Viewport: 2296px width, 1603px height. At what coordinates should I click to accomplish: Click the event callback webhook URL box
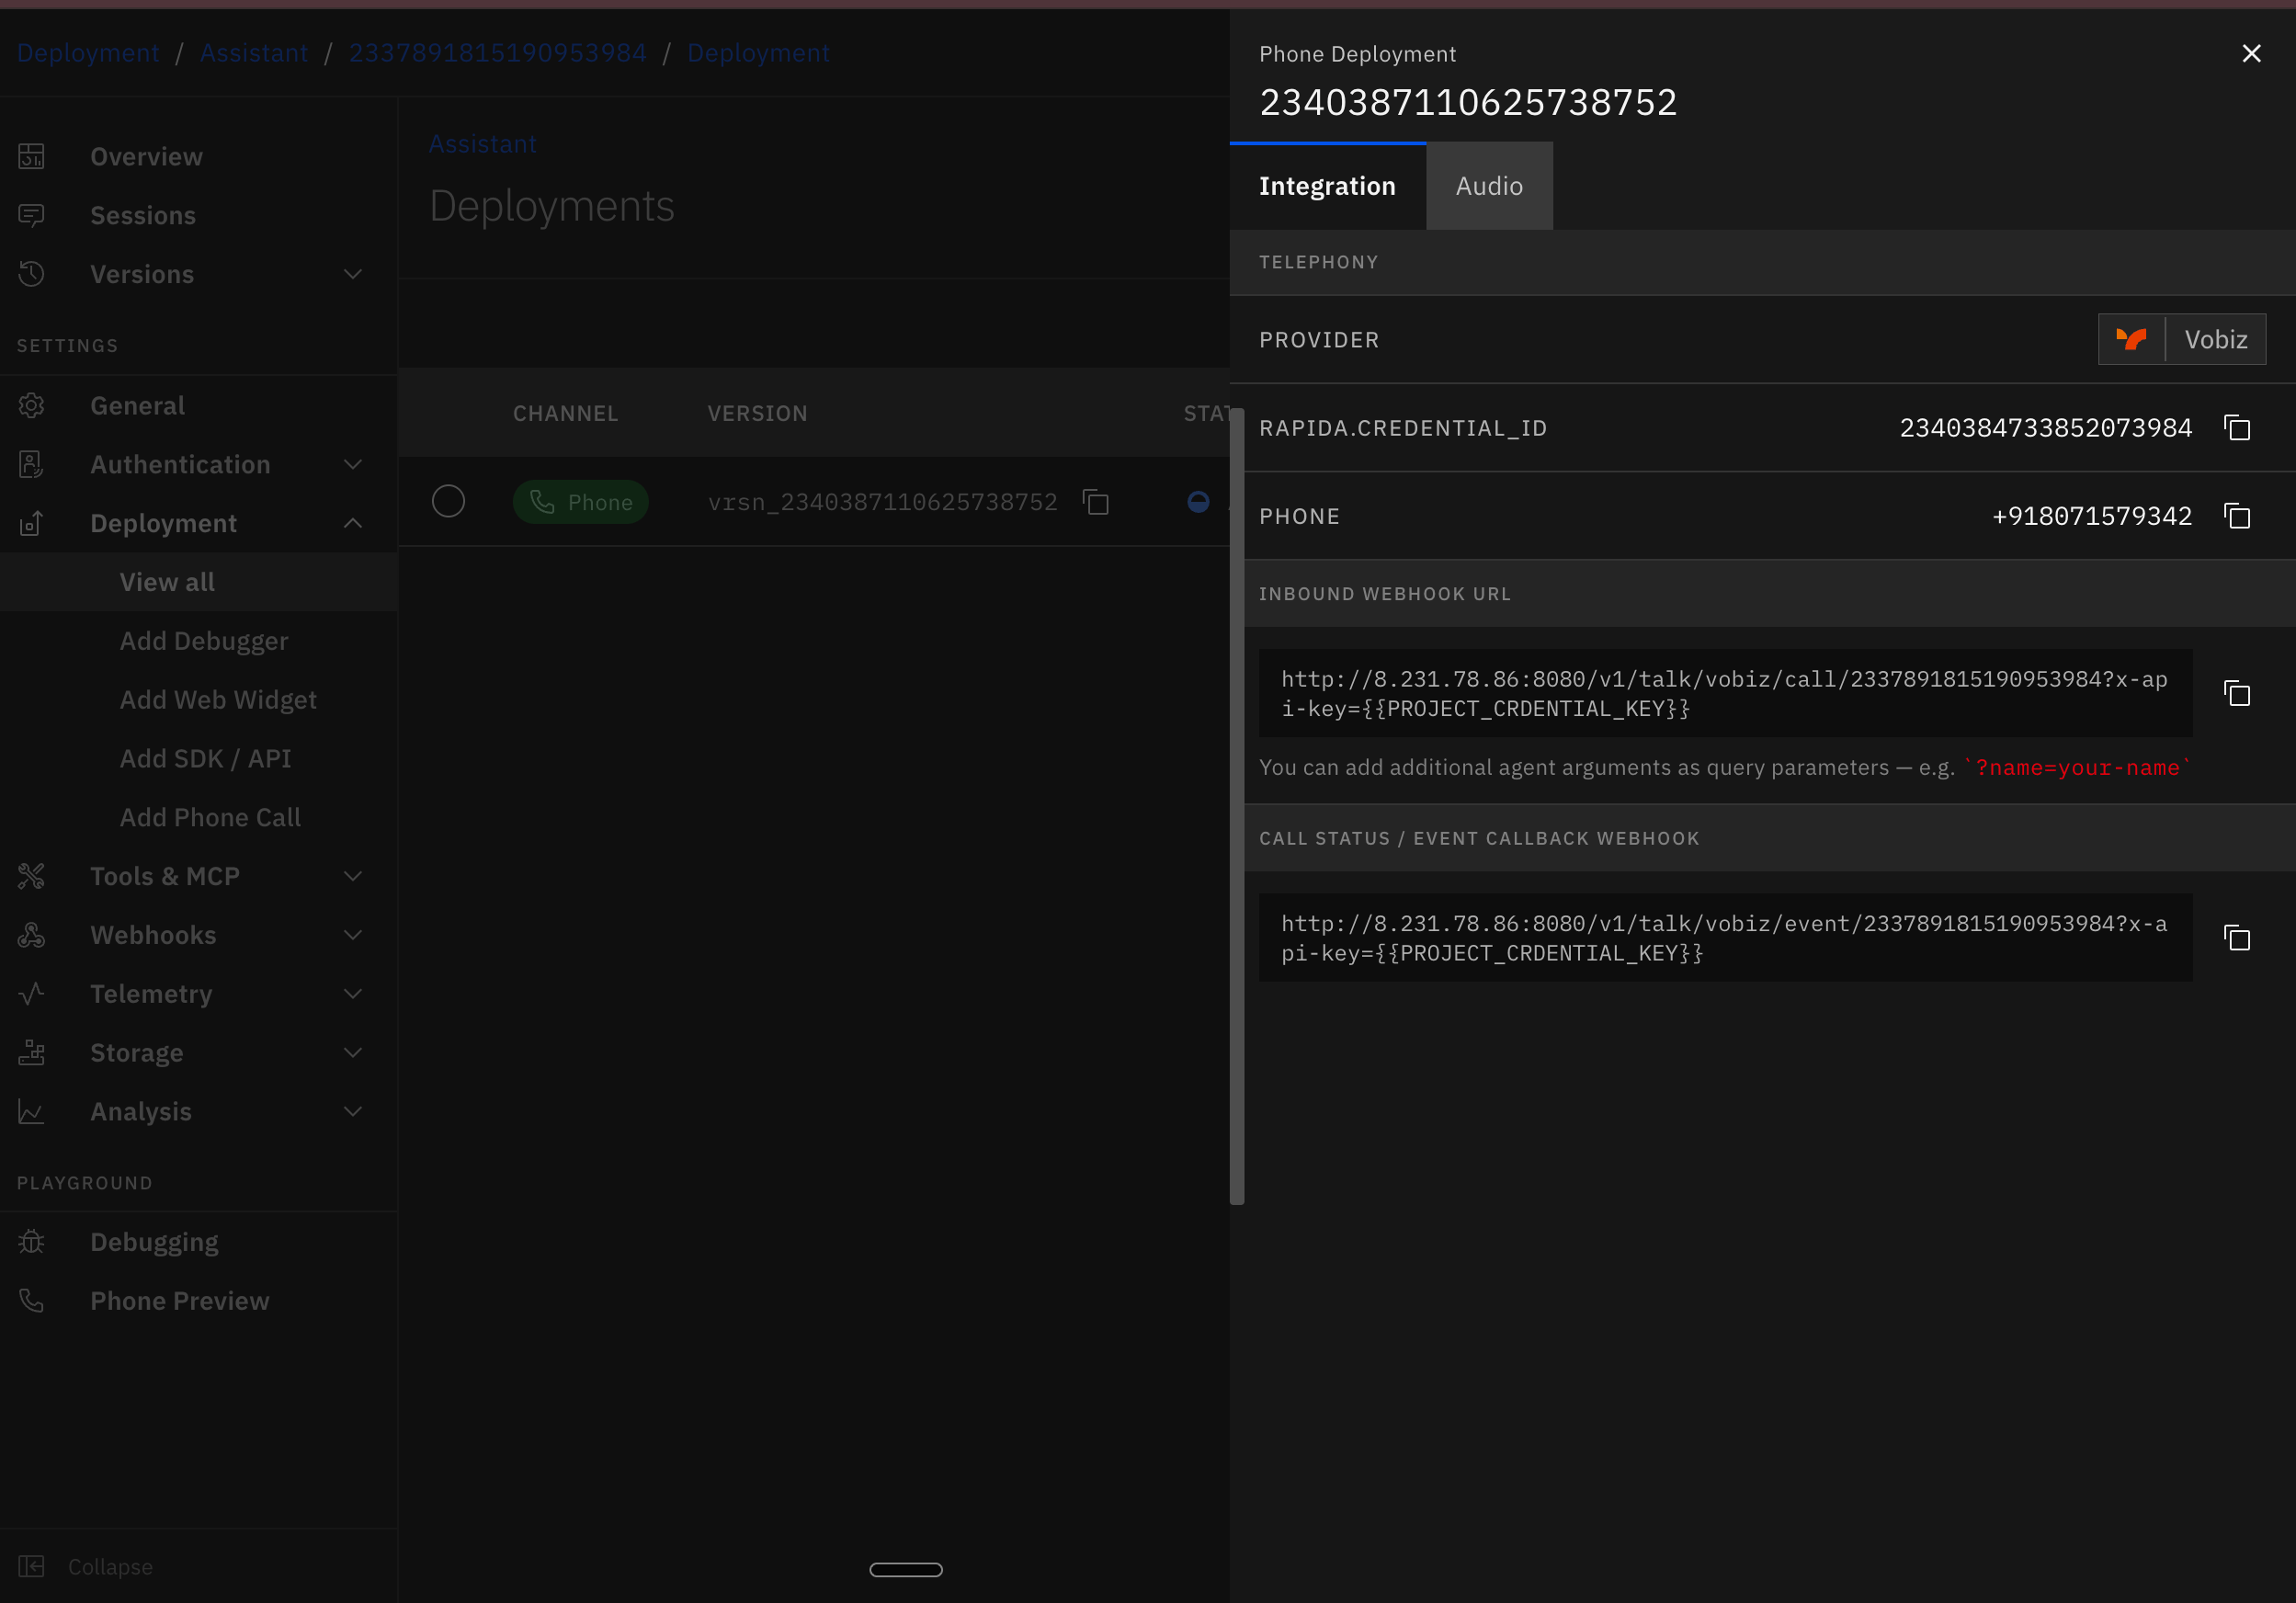point(1725,937)
